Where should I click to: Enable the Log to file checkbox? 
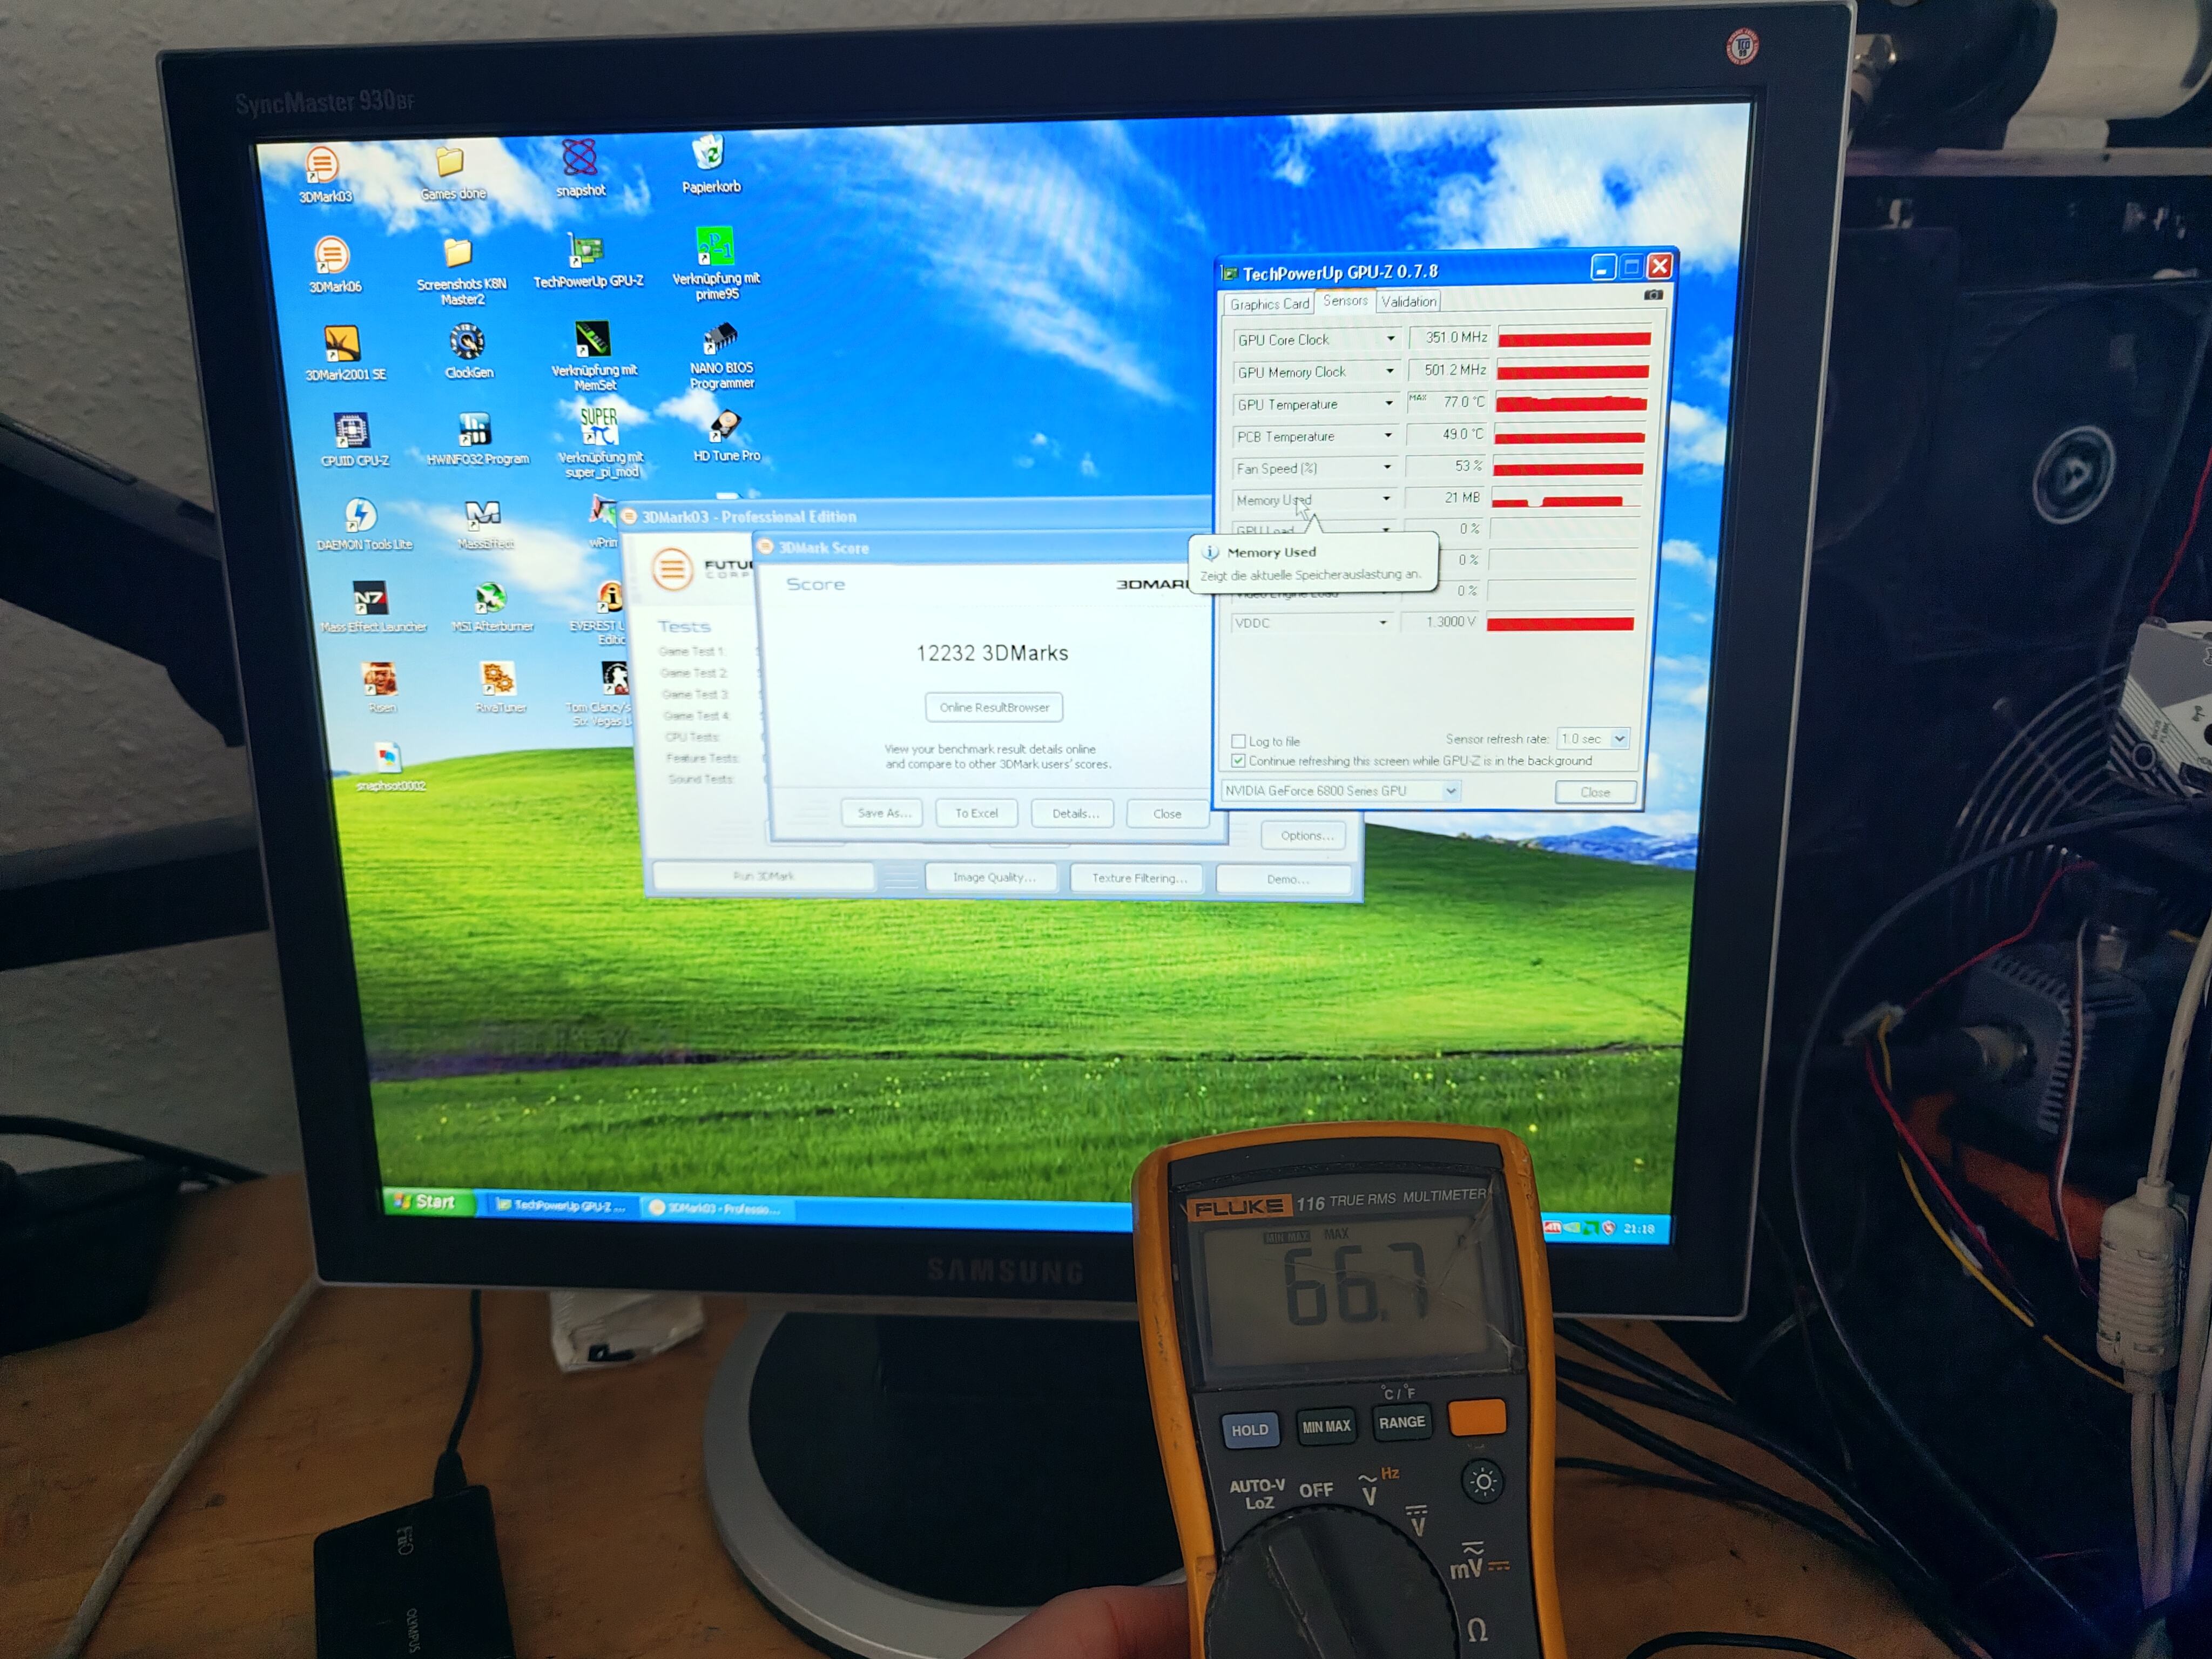click(x=1238, y=741)
